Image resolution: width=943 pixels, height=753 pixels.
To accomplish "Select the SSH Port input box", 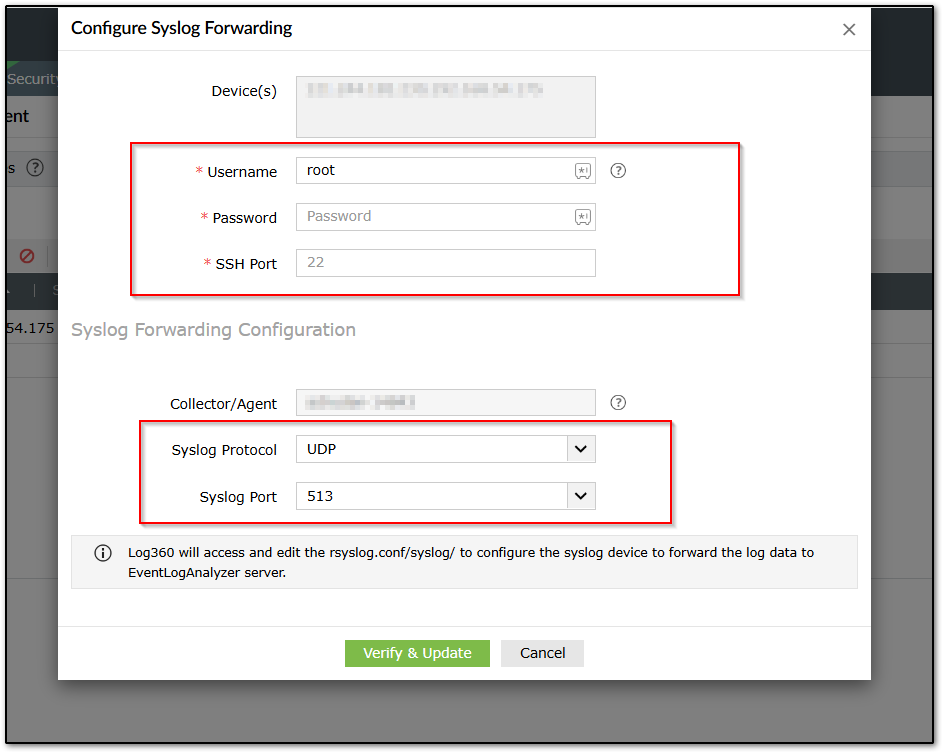I will (x=445, y=263).
